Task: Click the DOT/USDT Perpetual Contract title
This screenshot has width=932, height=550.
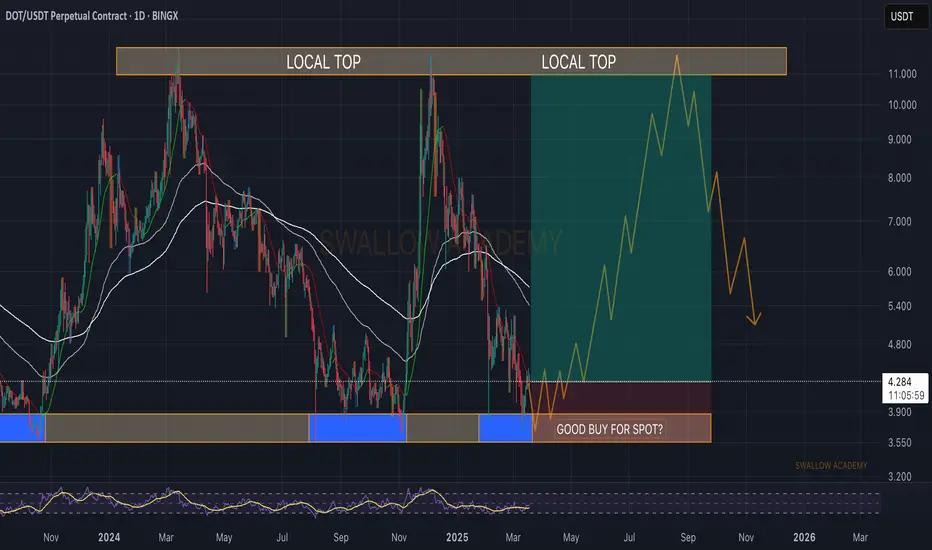Action: point(92,16)
